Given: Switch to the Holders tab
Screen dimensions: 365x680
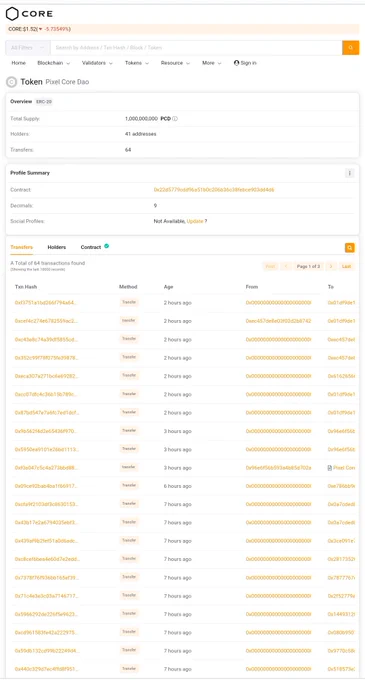Looking at the screenshot, I should [57, 247].
